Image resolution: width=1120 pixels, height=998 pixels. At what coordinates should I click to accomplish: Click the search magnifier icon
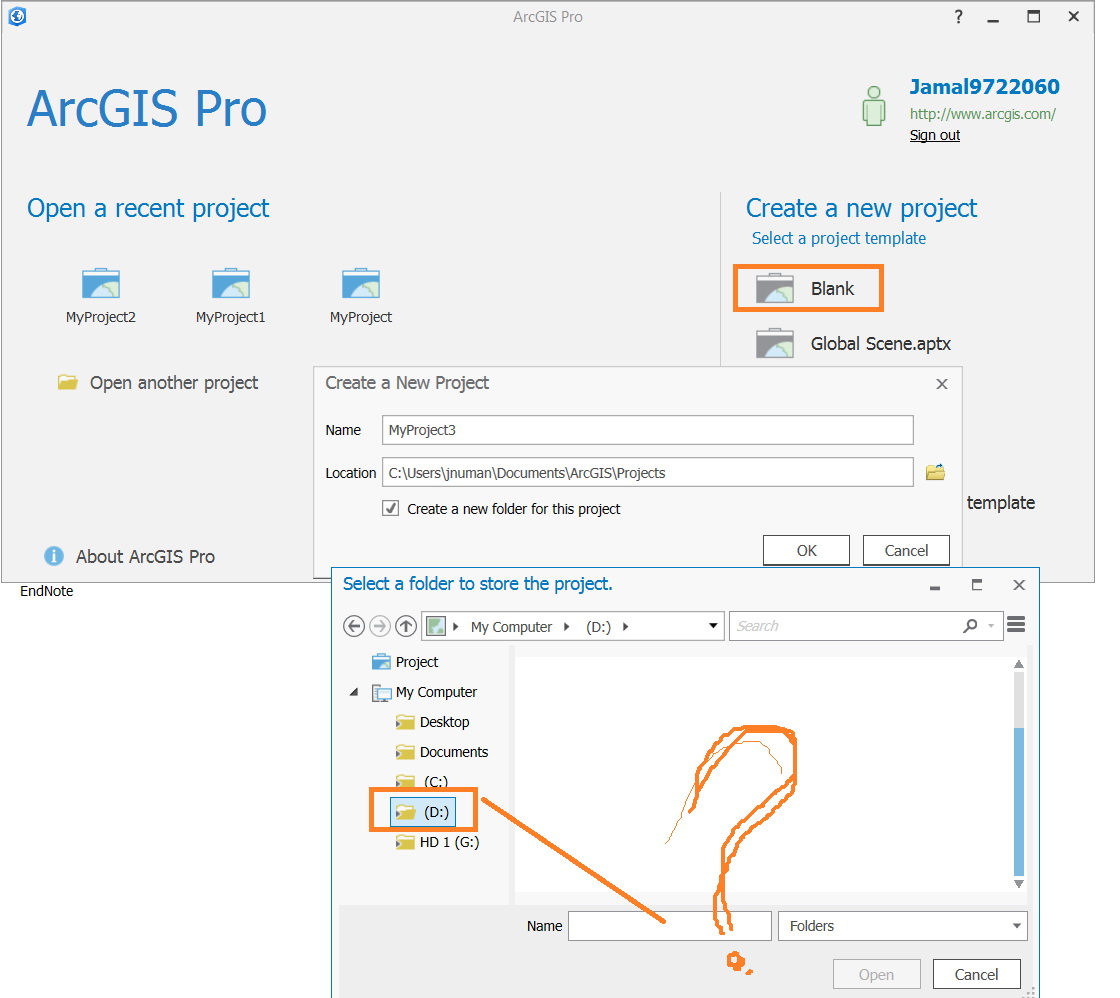pyautogui.click(x=970, y=626)
